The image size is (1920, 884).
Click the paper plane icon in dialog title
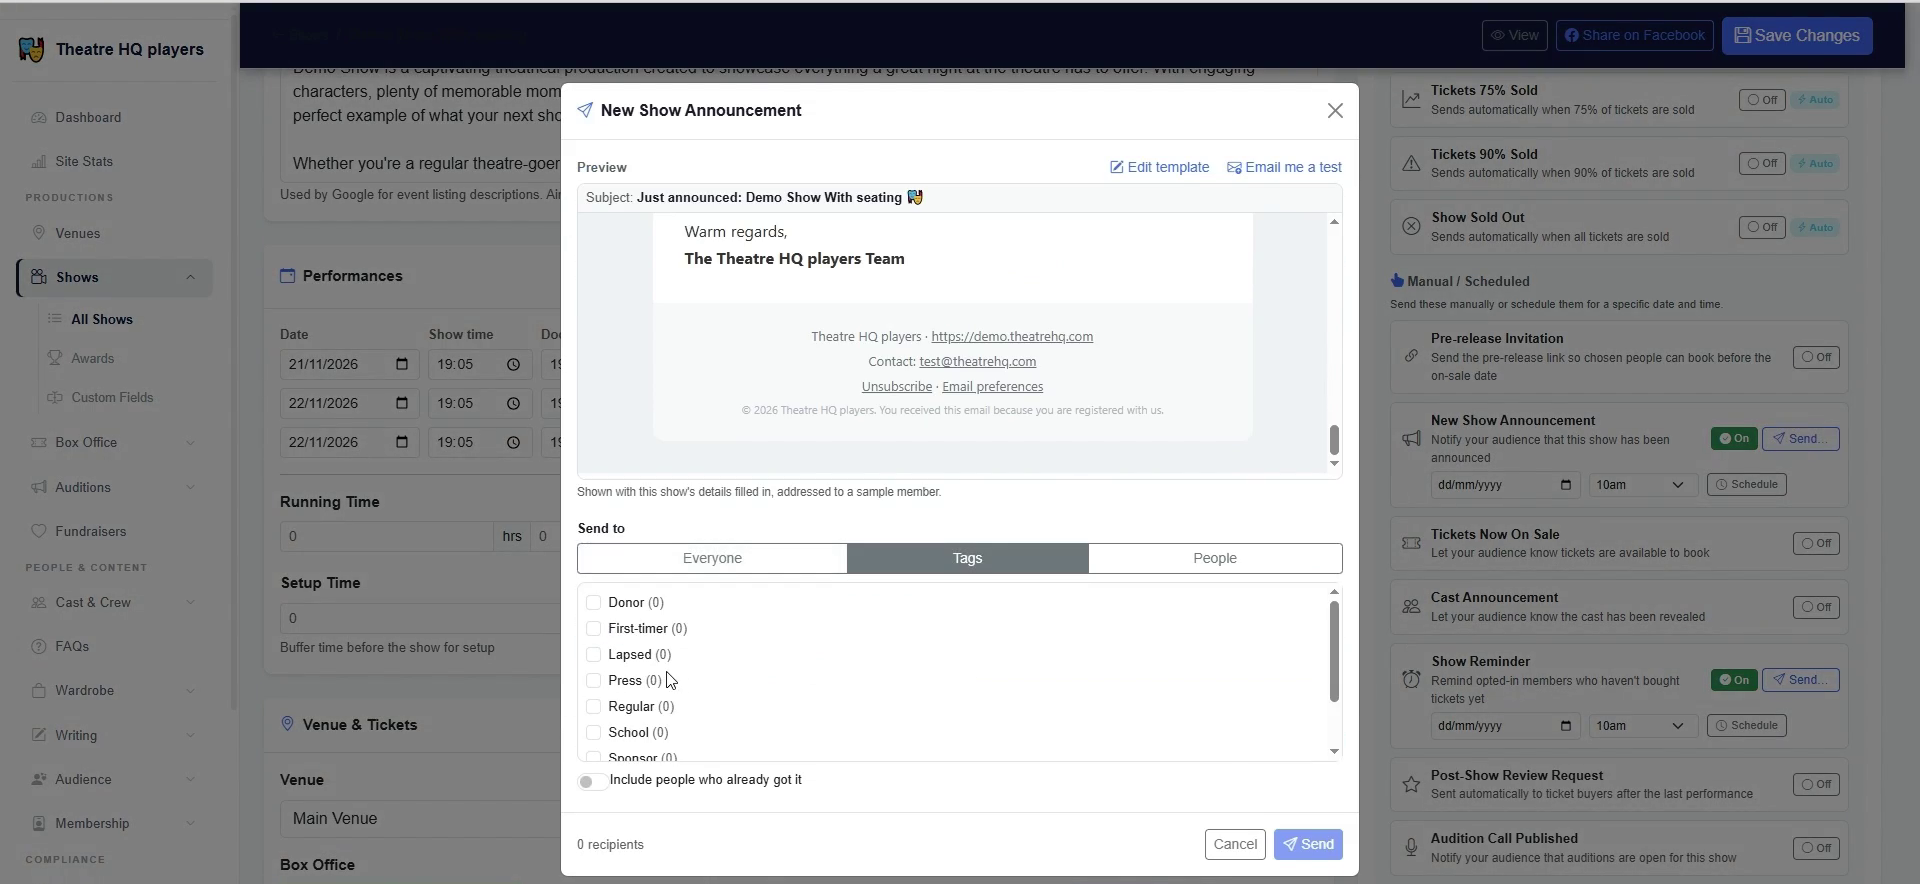(x=585, y=110)
